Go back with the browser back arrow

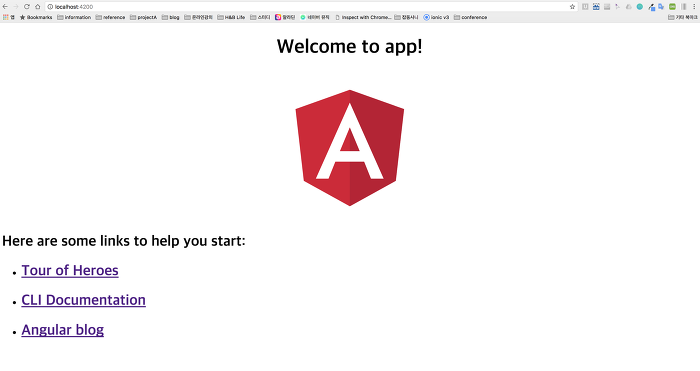point(5,7)
